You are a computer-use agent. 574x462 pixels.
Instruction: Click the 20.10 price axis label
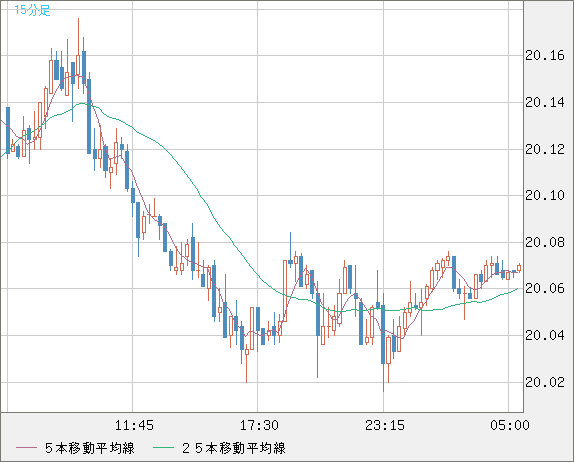click(x=545, y=195)
